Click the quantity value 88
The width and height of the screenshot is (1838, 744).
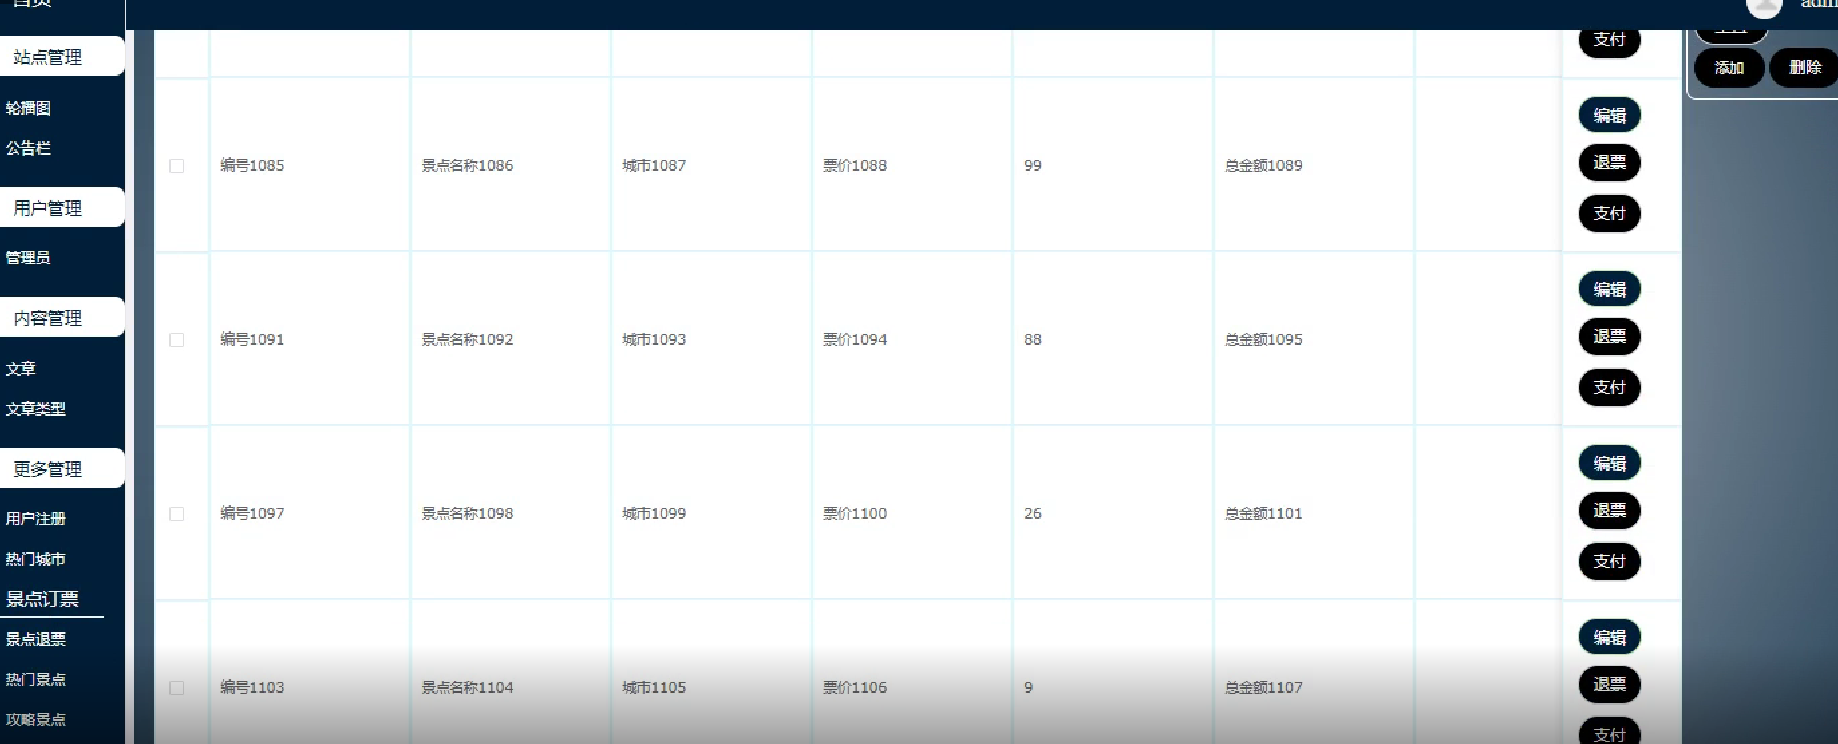point(1033,340)
